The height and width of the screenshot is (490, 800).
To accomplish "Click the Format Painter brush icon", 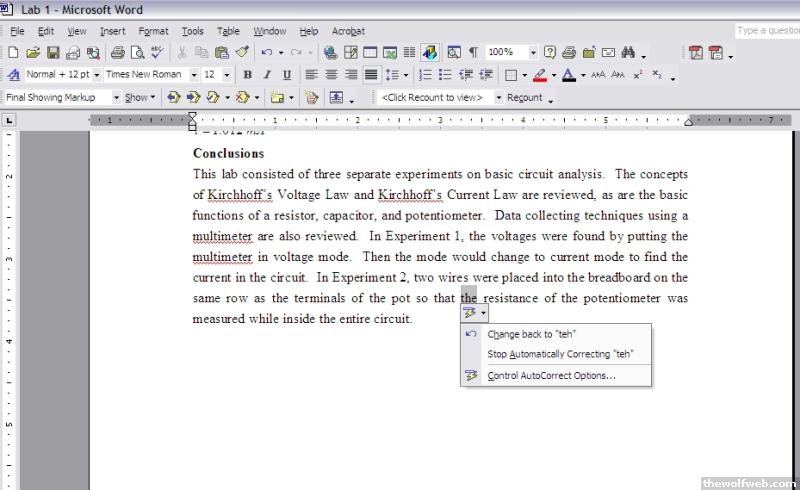I will click(241, 52).
